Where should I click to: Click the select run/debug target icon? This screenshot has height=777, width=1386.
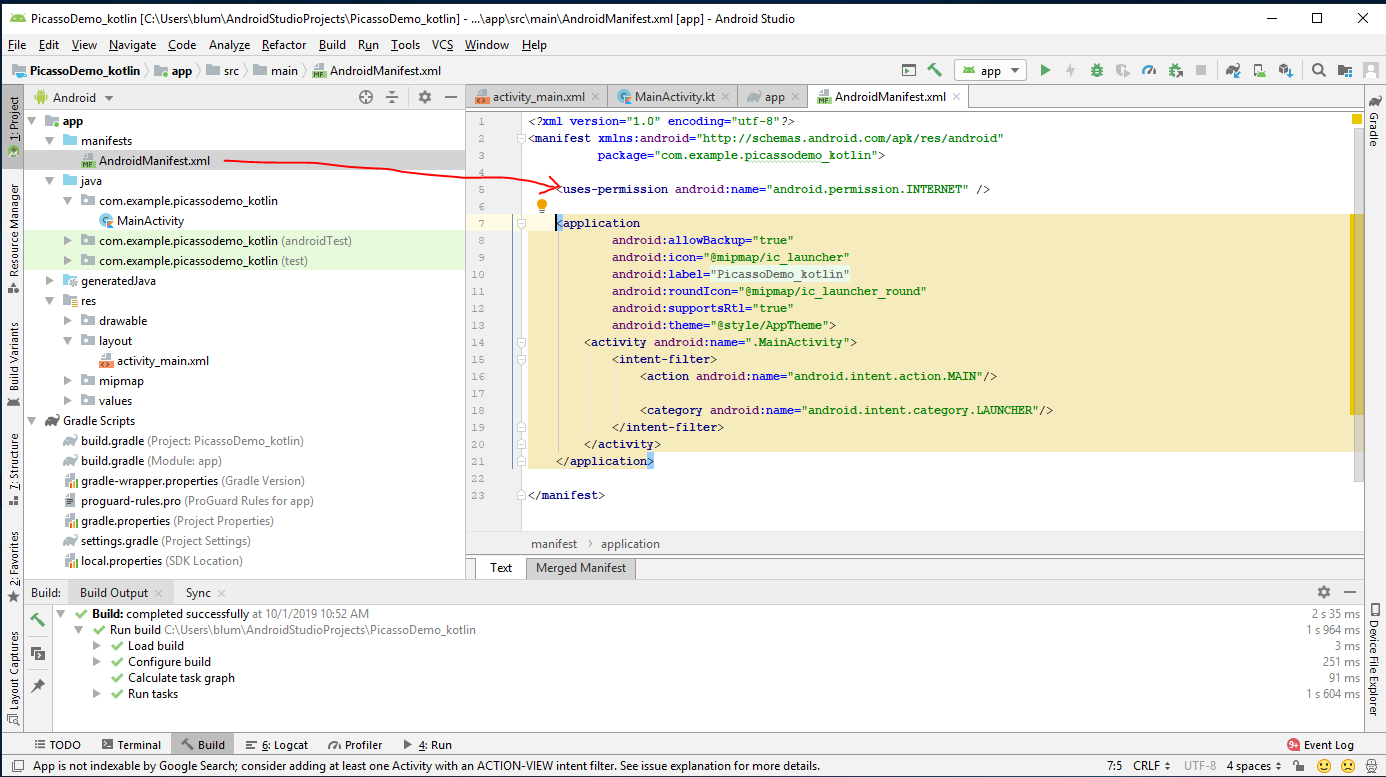(x=909, y=70)
